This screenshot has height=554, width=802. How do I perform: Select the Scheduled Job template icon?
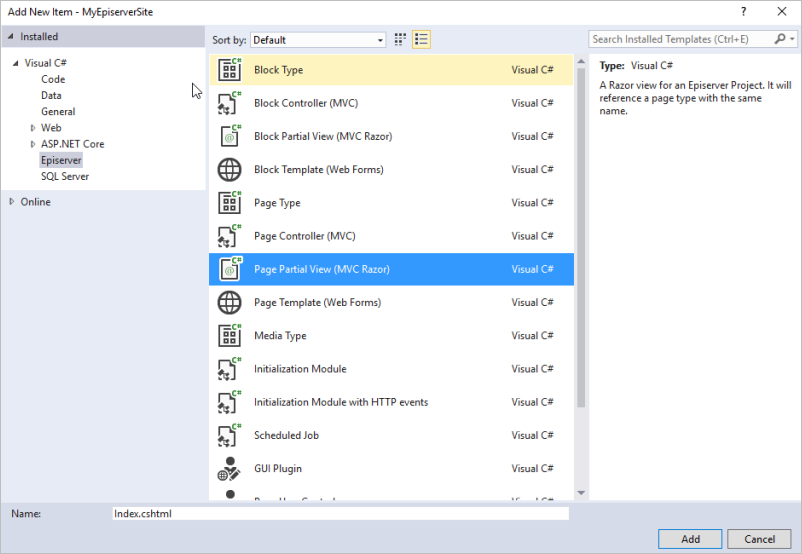(x=230, y=436)
